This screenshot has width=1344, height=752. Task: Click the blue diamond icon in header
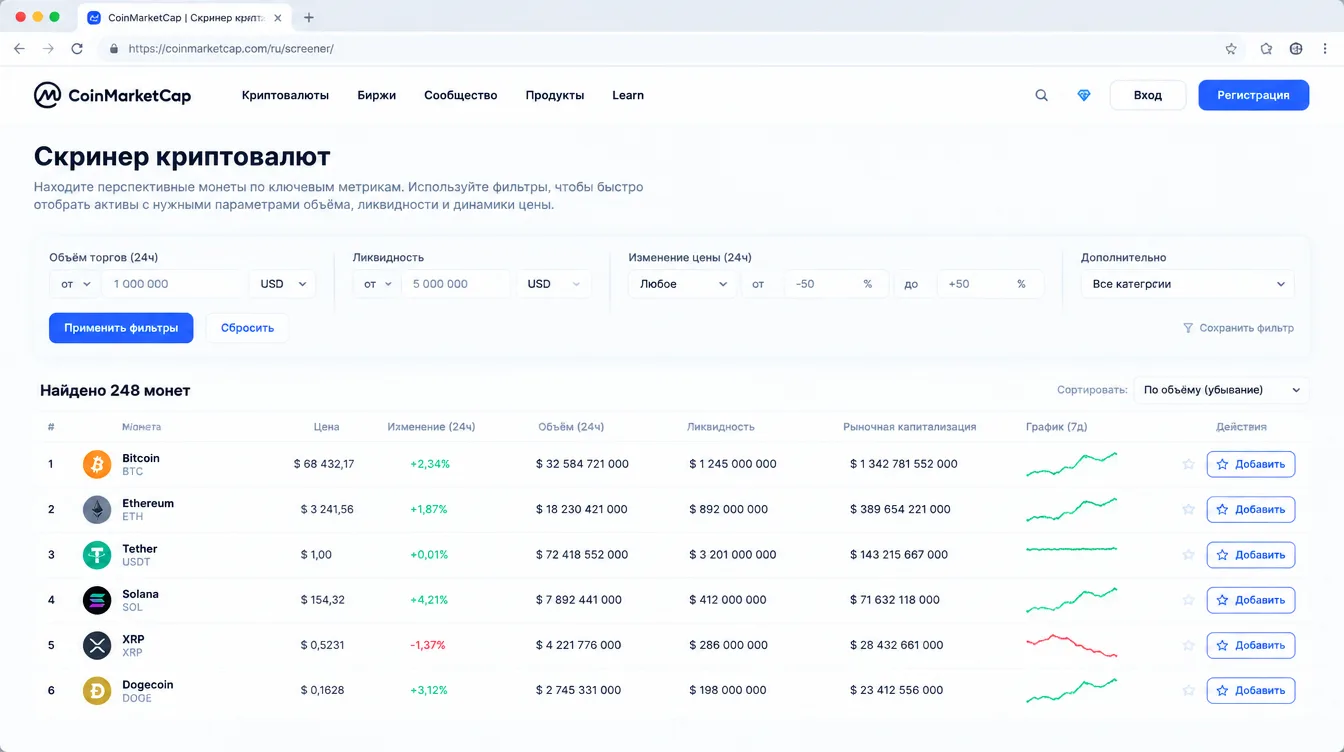tap(1084, 96)
